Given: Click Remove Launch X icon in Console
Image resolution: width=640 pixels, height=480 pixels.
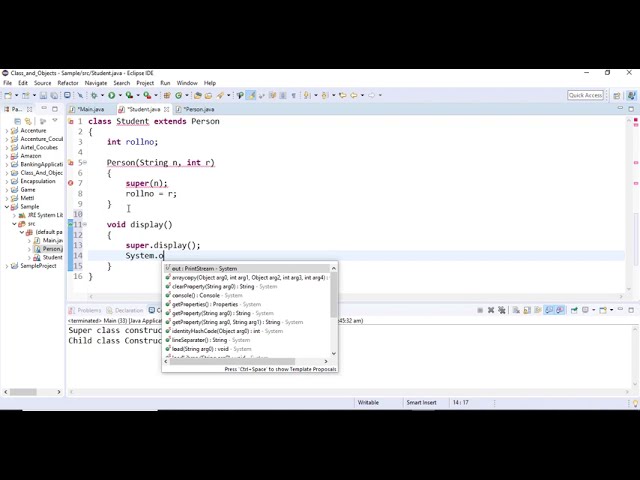Looking at the screenshot, I should click(491, 310).
